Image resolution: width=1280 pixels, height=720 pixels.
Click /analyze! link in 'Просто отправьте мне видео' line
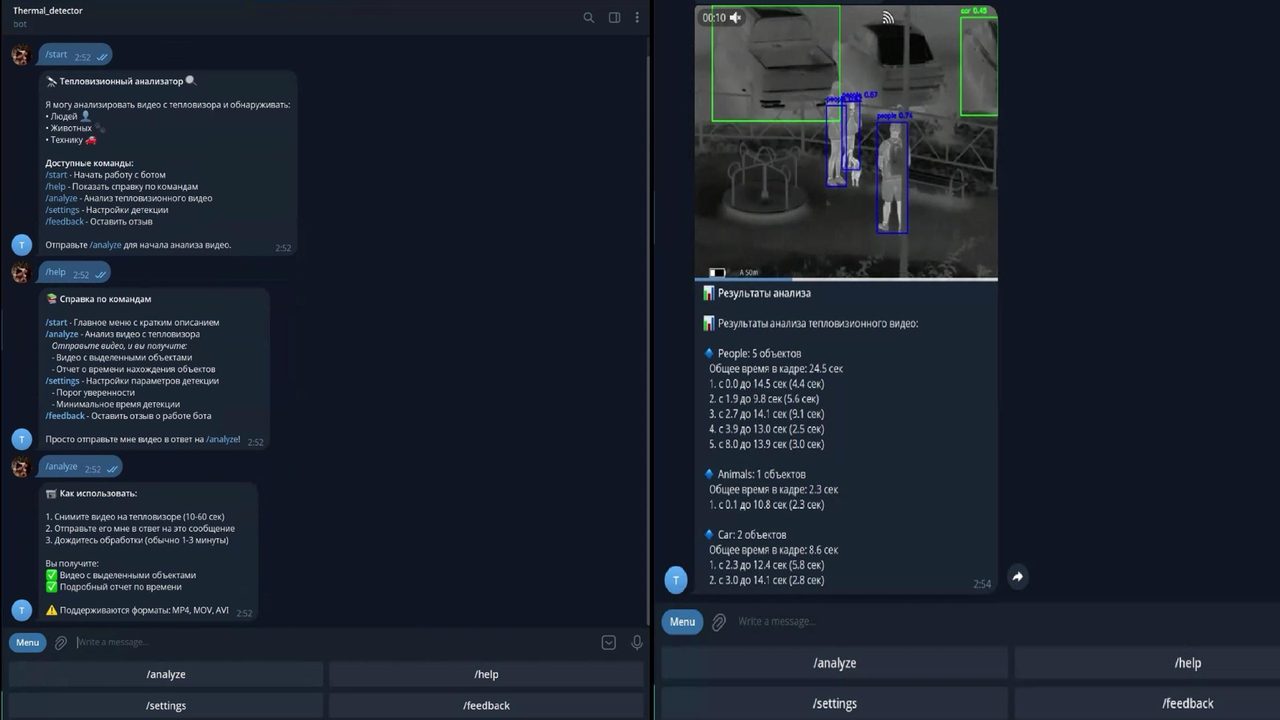pos(223,439)
